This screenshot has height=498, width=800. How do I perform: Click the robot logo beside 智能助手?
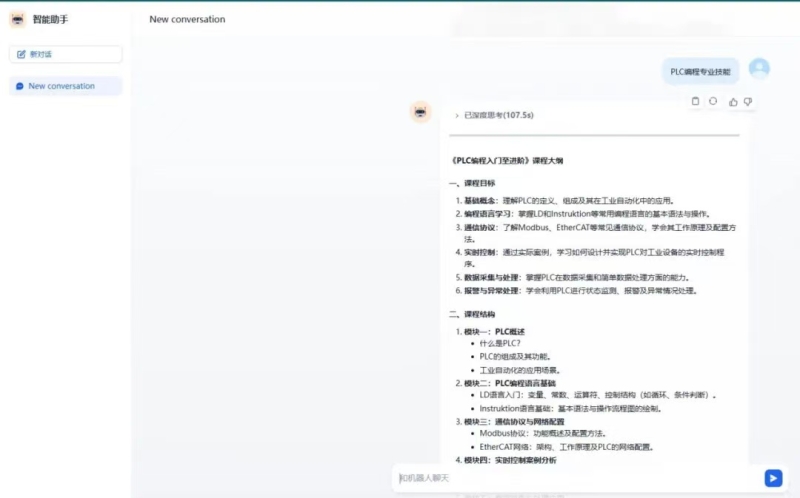point(18,19)
